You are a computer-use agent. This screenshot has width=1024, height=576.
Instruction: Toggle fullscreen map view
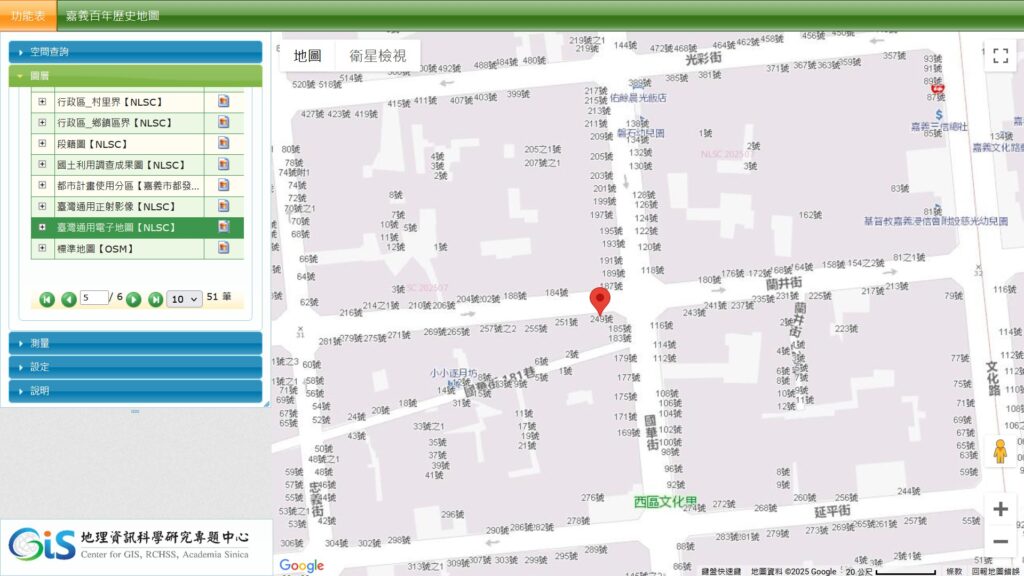[x=999, y=56]
